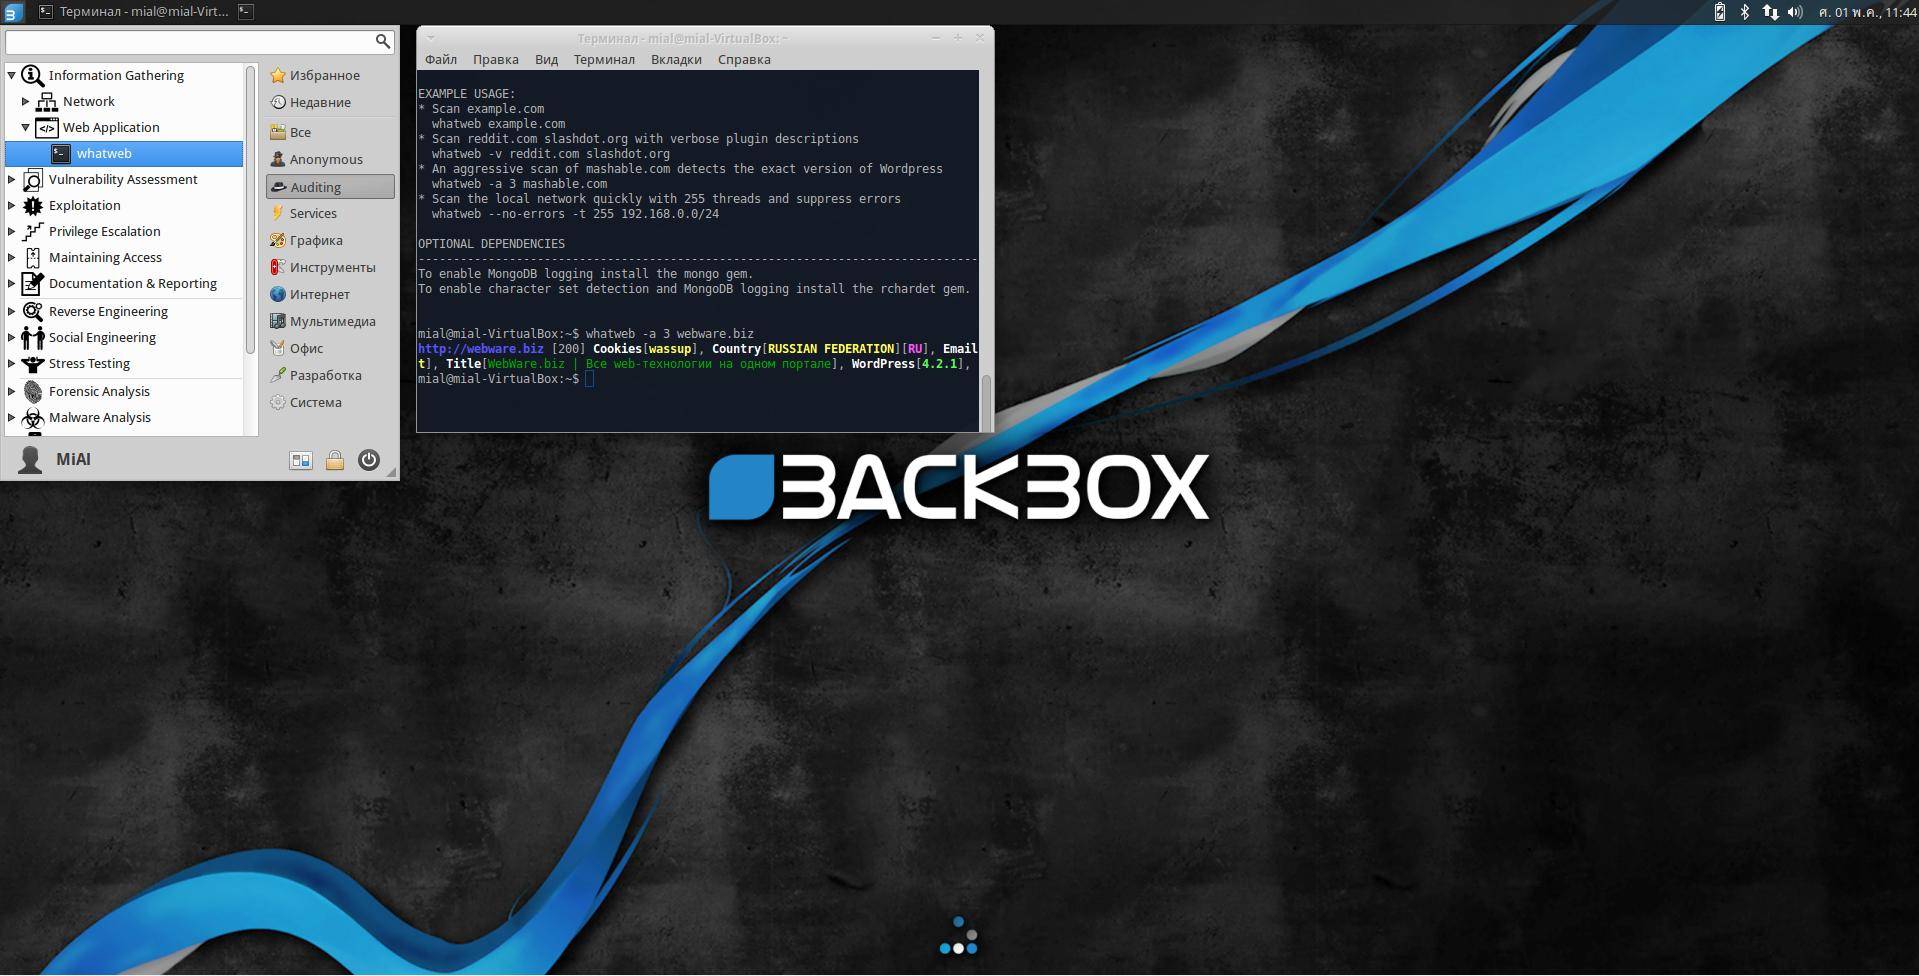1919x976 pixels.
Task: Click the "EXAMPLE USAGE:" line in the terminal
Action: [467, 94]
